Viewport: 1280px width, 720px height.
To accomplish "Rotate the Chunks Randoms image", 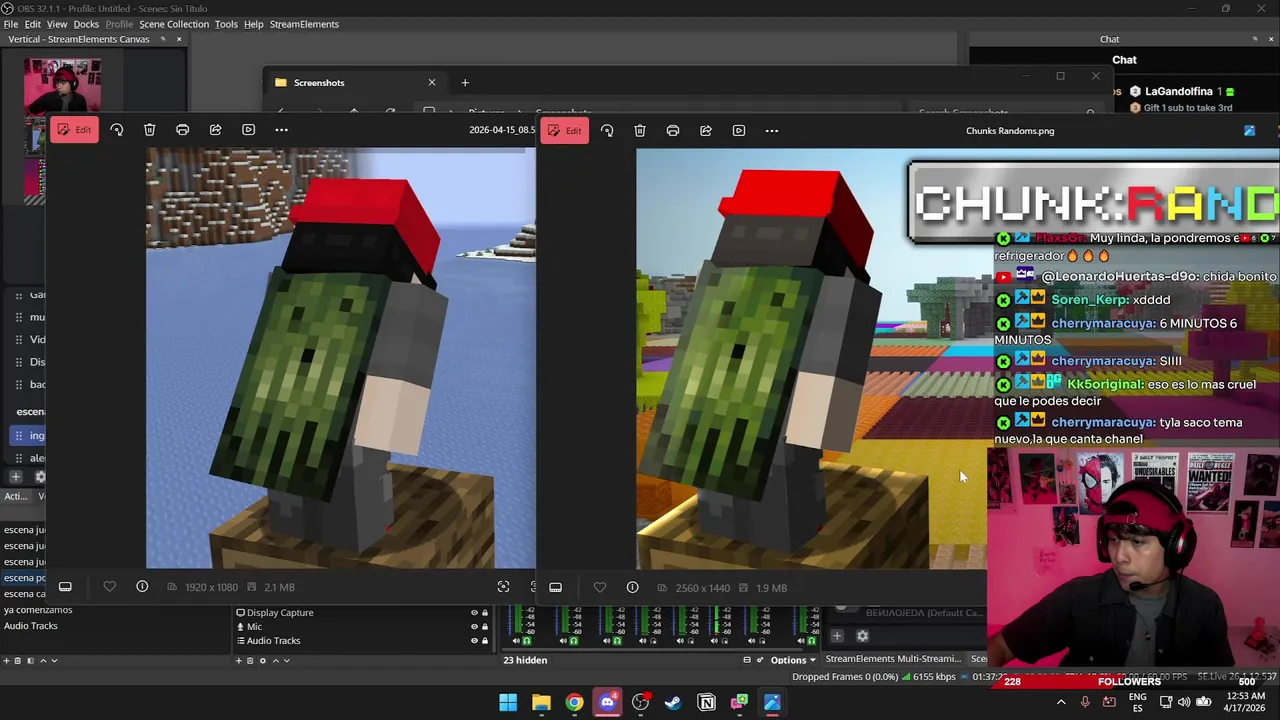I will (607, 130).
